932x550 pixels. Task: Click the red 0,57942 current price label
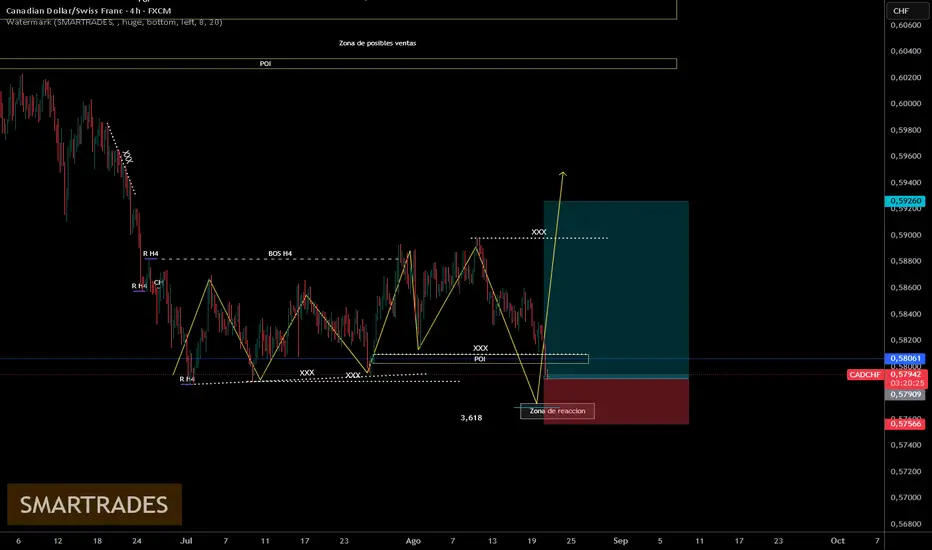coord(905,375)
